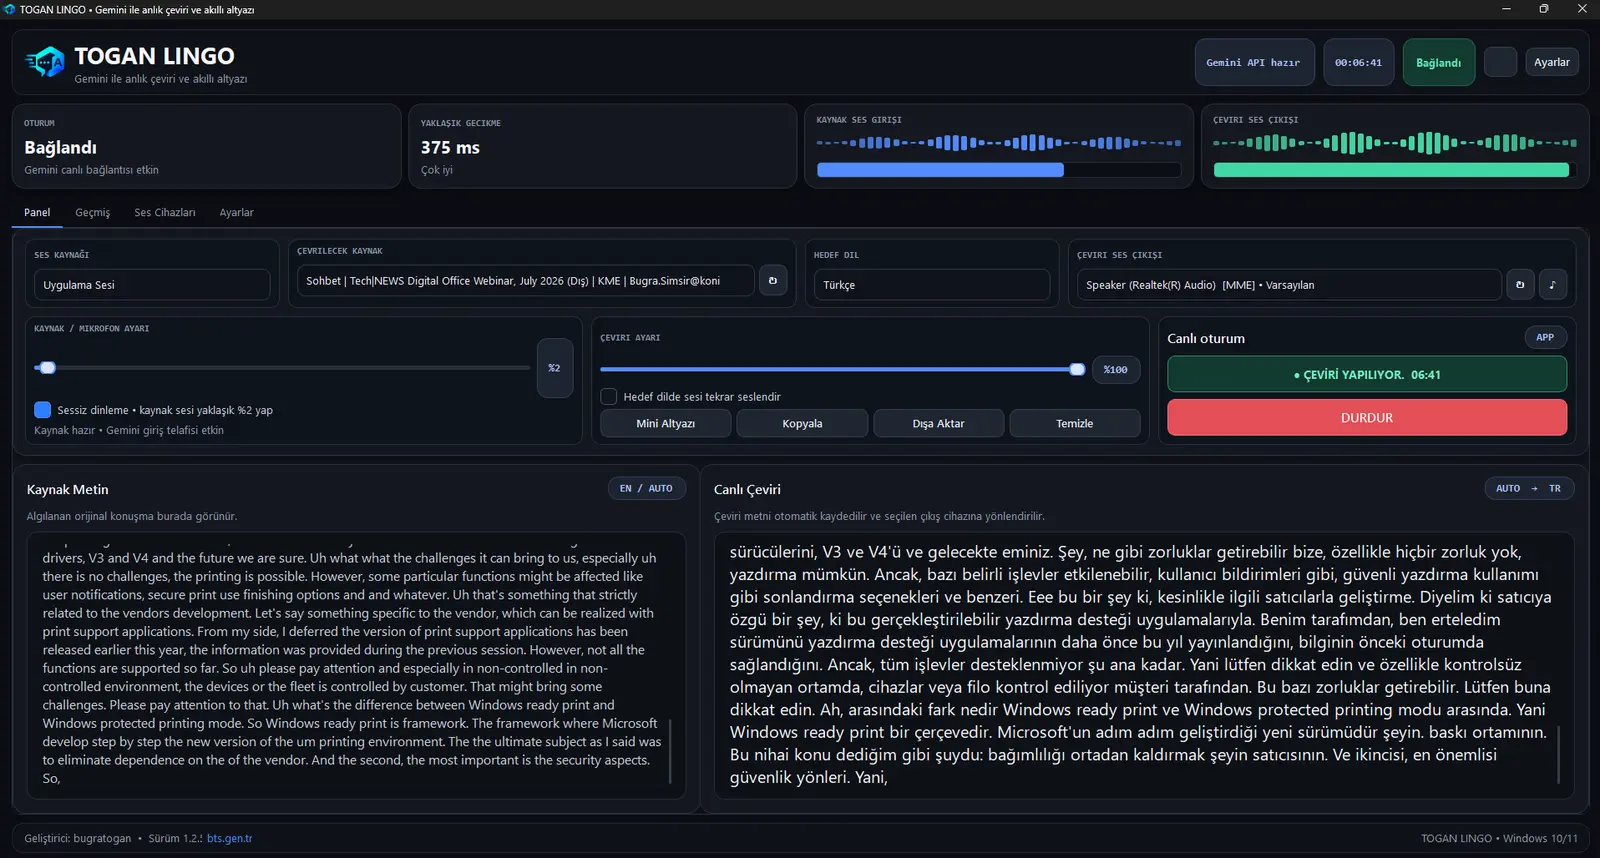Click the Ayarlar button in the header

(1551, 62)
